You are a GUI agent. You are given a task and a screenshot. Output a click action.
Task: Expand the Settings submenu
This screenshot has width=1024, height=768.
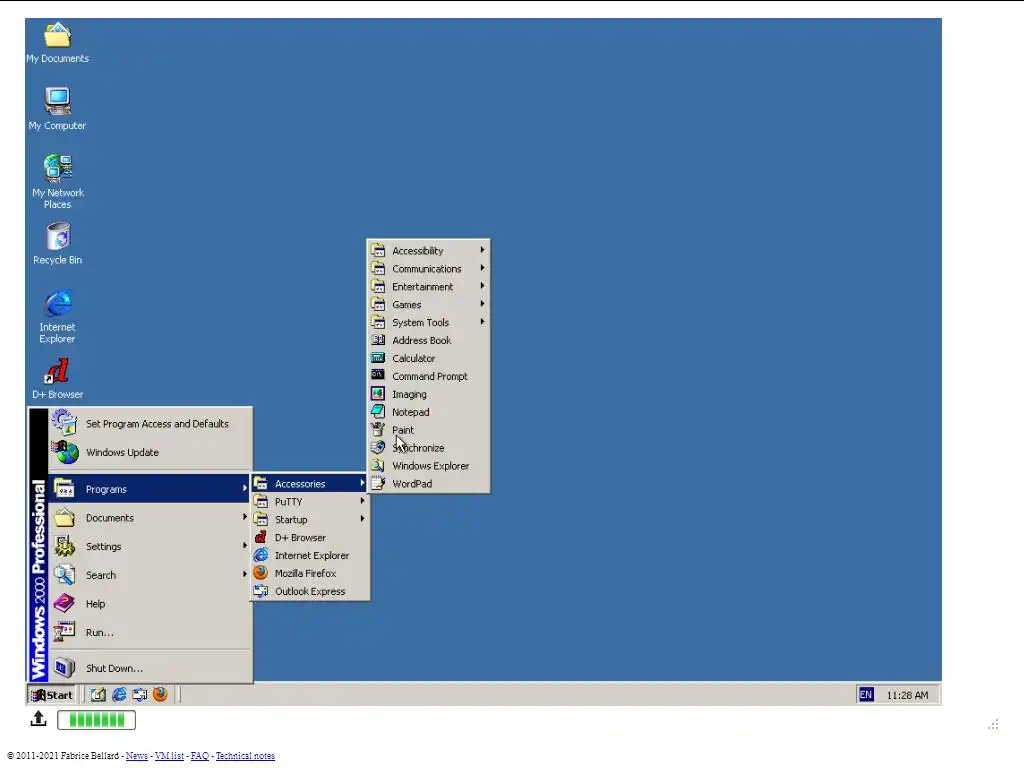click(x=150, y=547)
